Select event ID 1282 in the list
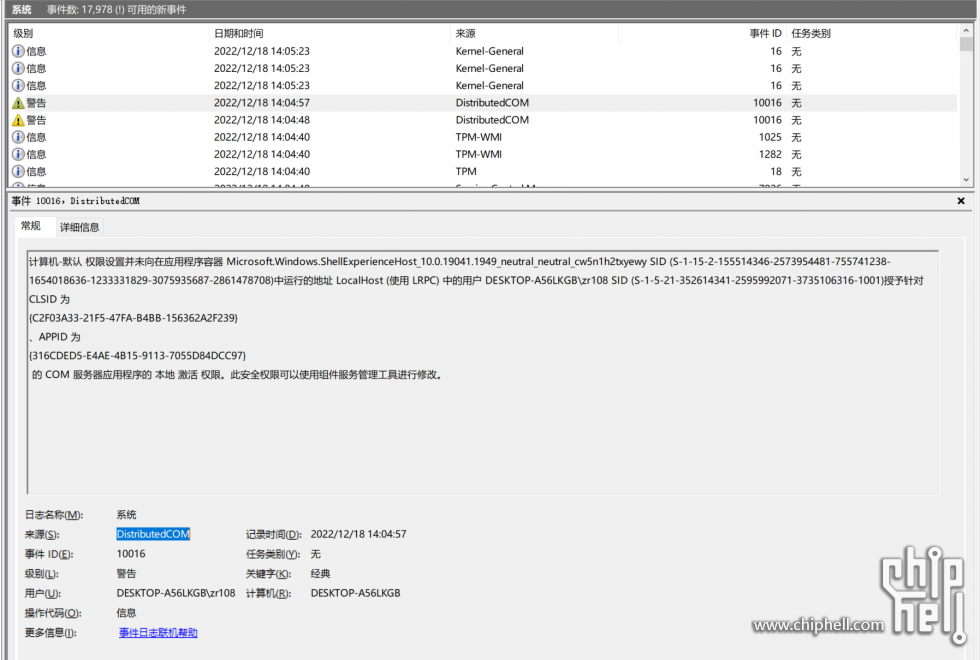This screenshot has width=980, height=660. pyautogui.click(x=770, y=154)
